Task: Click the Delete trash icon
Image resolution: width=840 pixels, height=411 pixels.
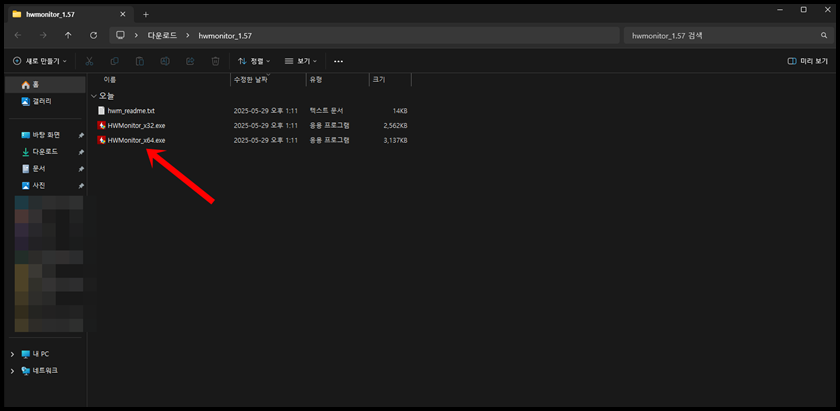Action: click(215, 61)
